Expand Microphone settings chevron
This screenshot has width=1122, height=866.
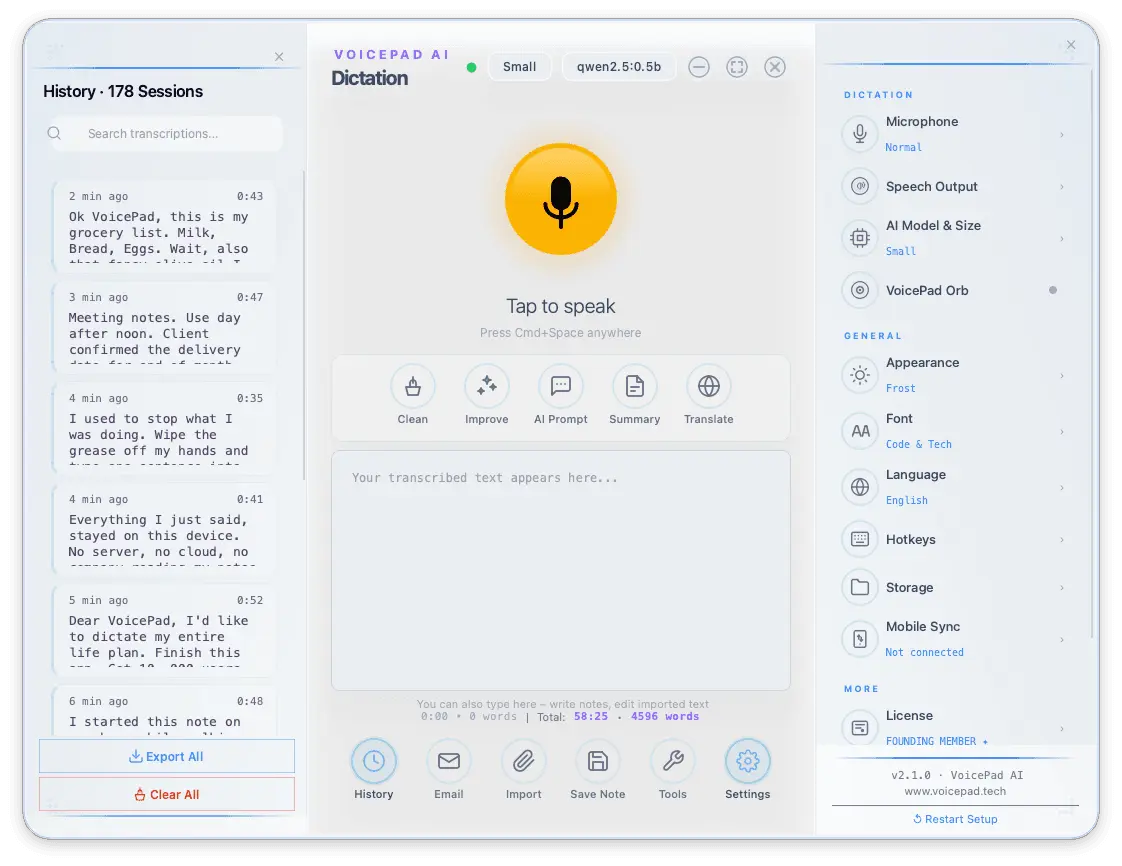pyautogui.click(x=1062, y=135)
